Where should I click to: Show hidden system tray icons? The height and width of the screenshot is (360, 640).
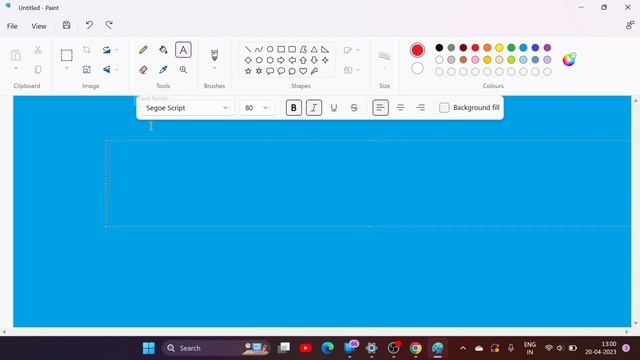pyautogui.click(x=462, y=348)
